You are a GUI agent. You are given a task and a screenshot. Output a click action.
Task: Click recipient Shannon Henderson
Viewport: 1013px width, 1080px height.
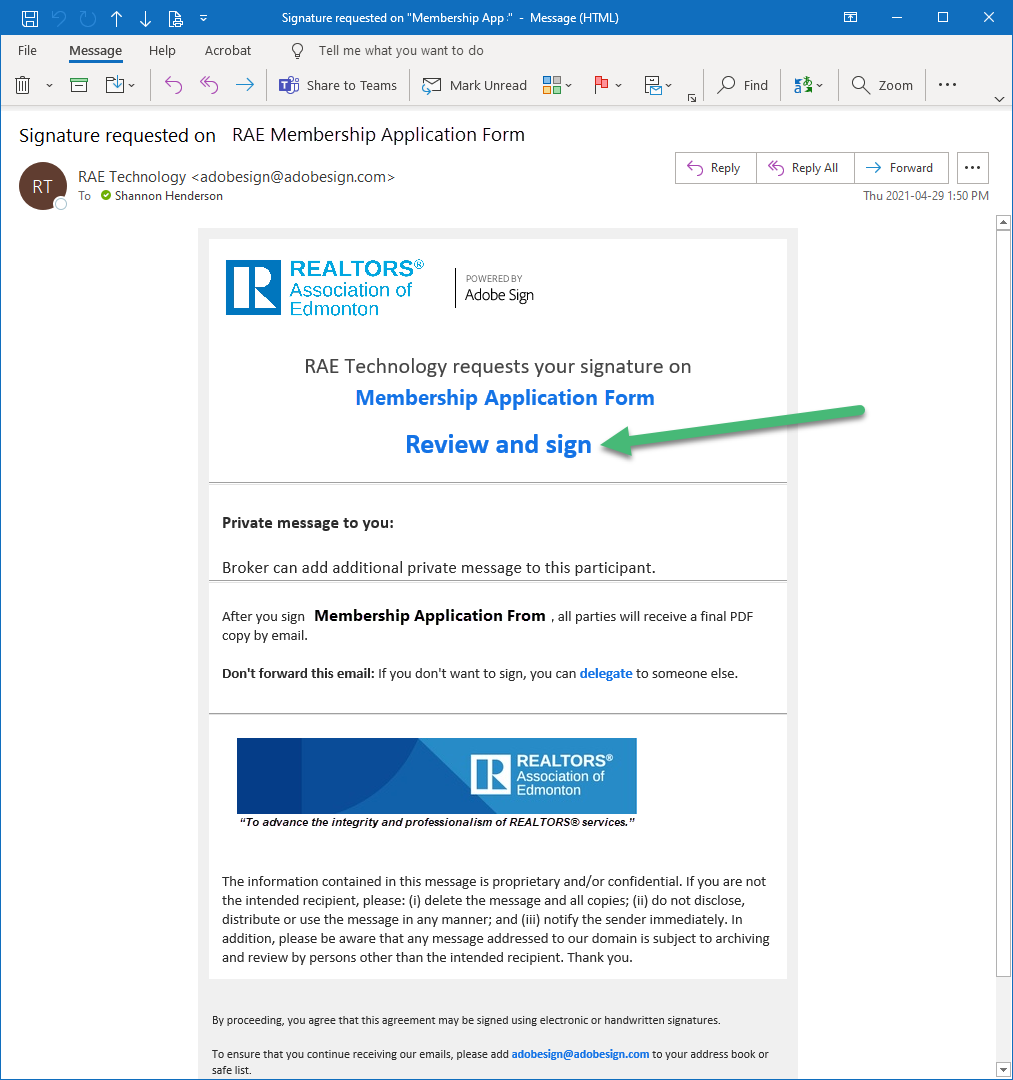click(x=169, y=196)
